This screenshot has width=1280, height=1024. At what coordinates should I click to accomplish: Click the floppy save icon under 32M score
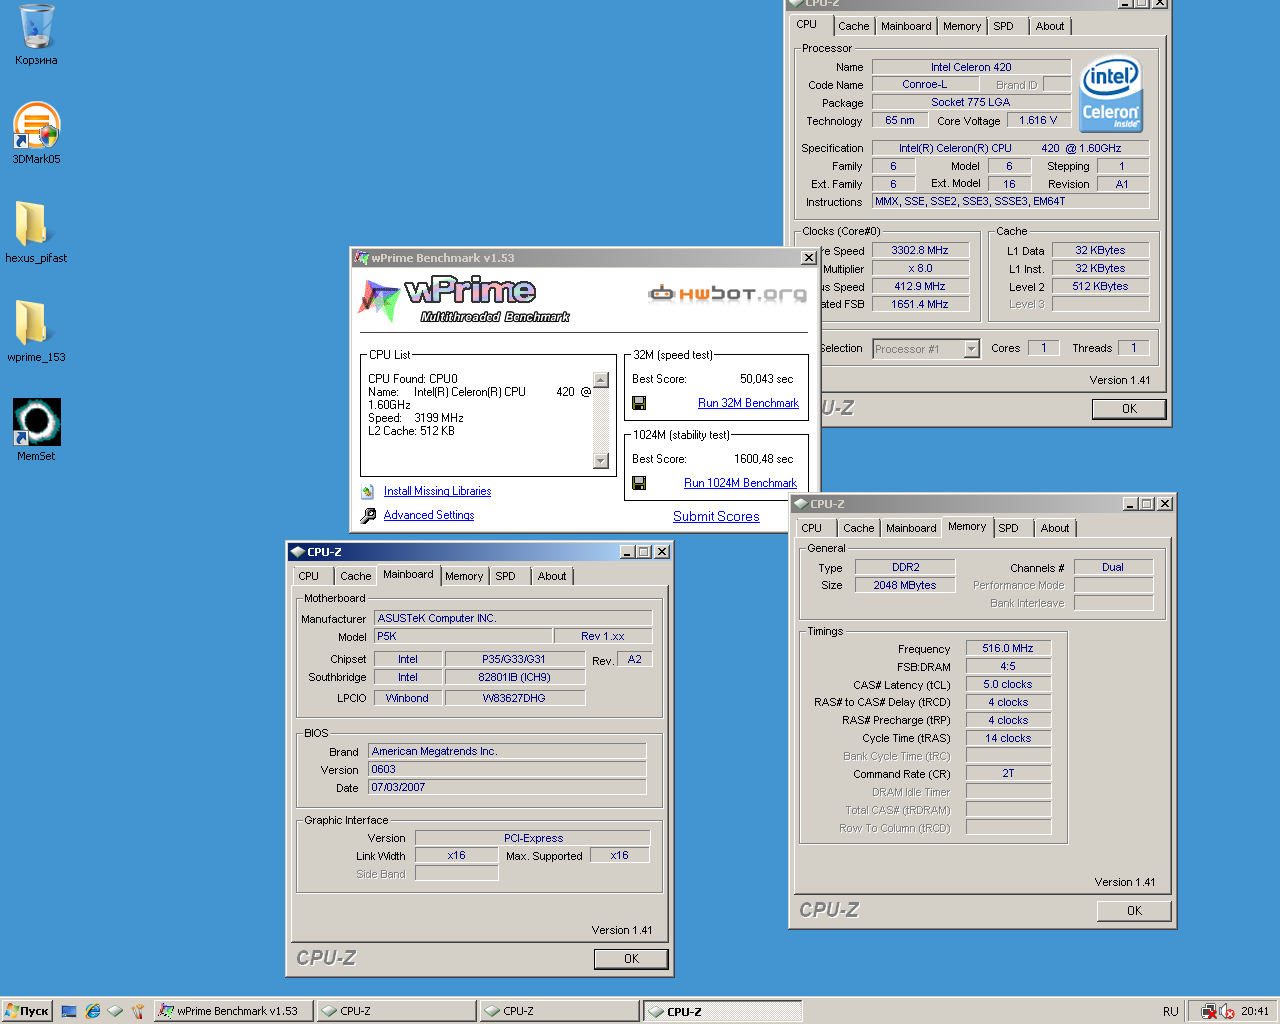[639, 403]
